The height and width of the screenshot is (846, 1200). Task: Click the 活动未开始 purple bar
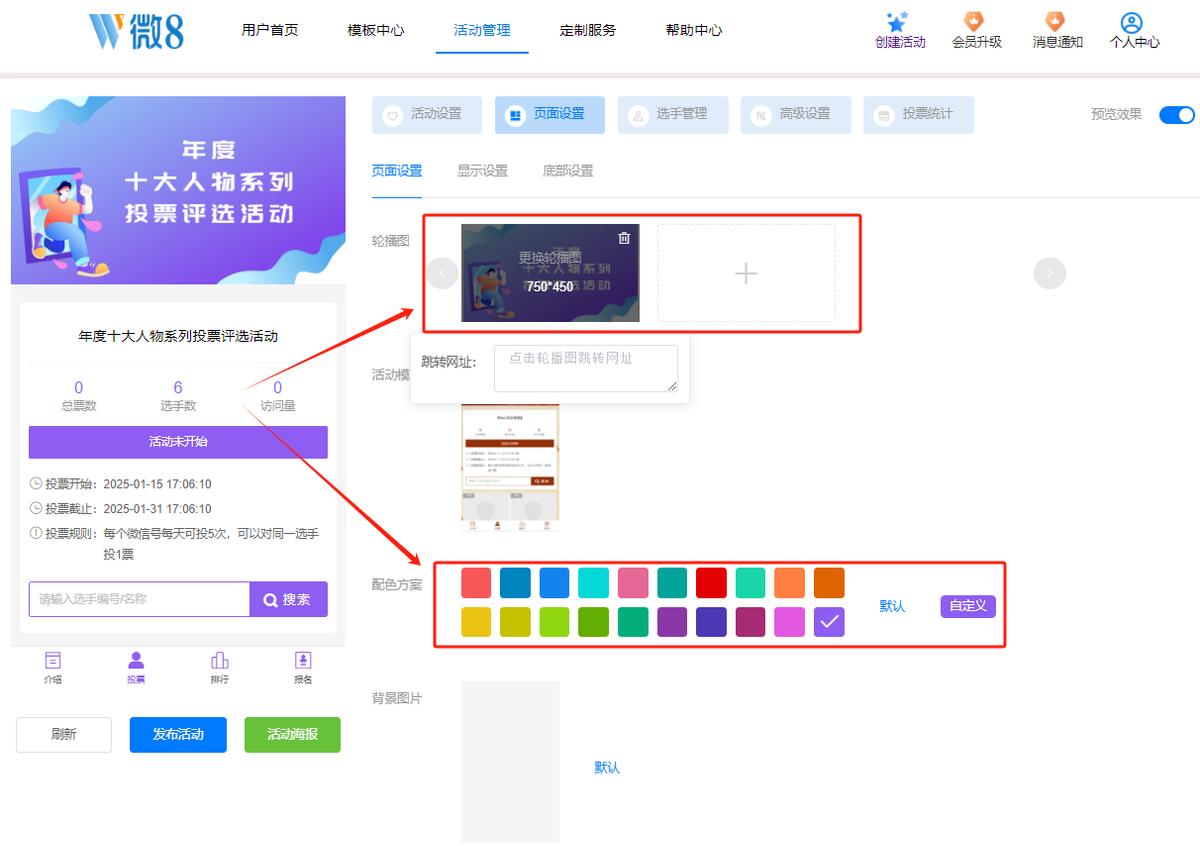[x=178, y=442]
